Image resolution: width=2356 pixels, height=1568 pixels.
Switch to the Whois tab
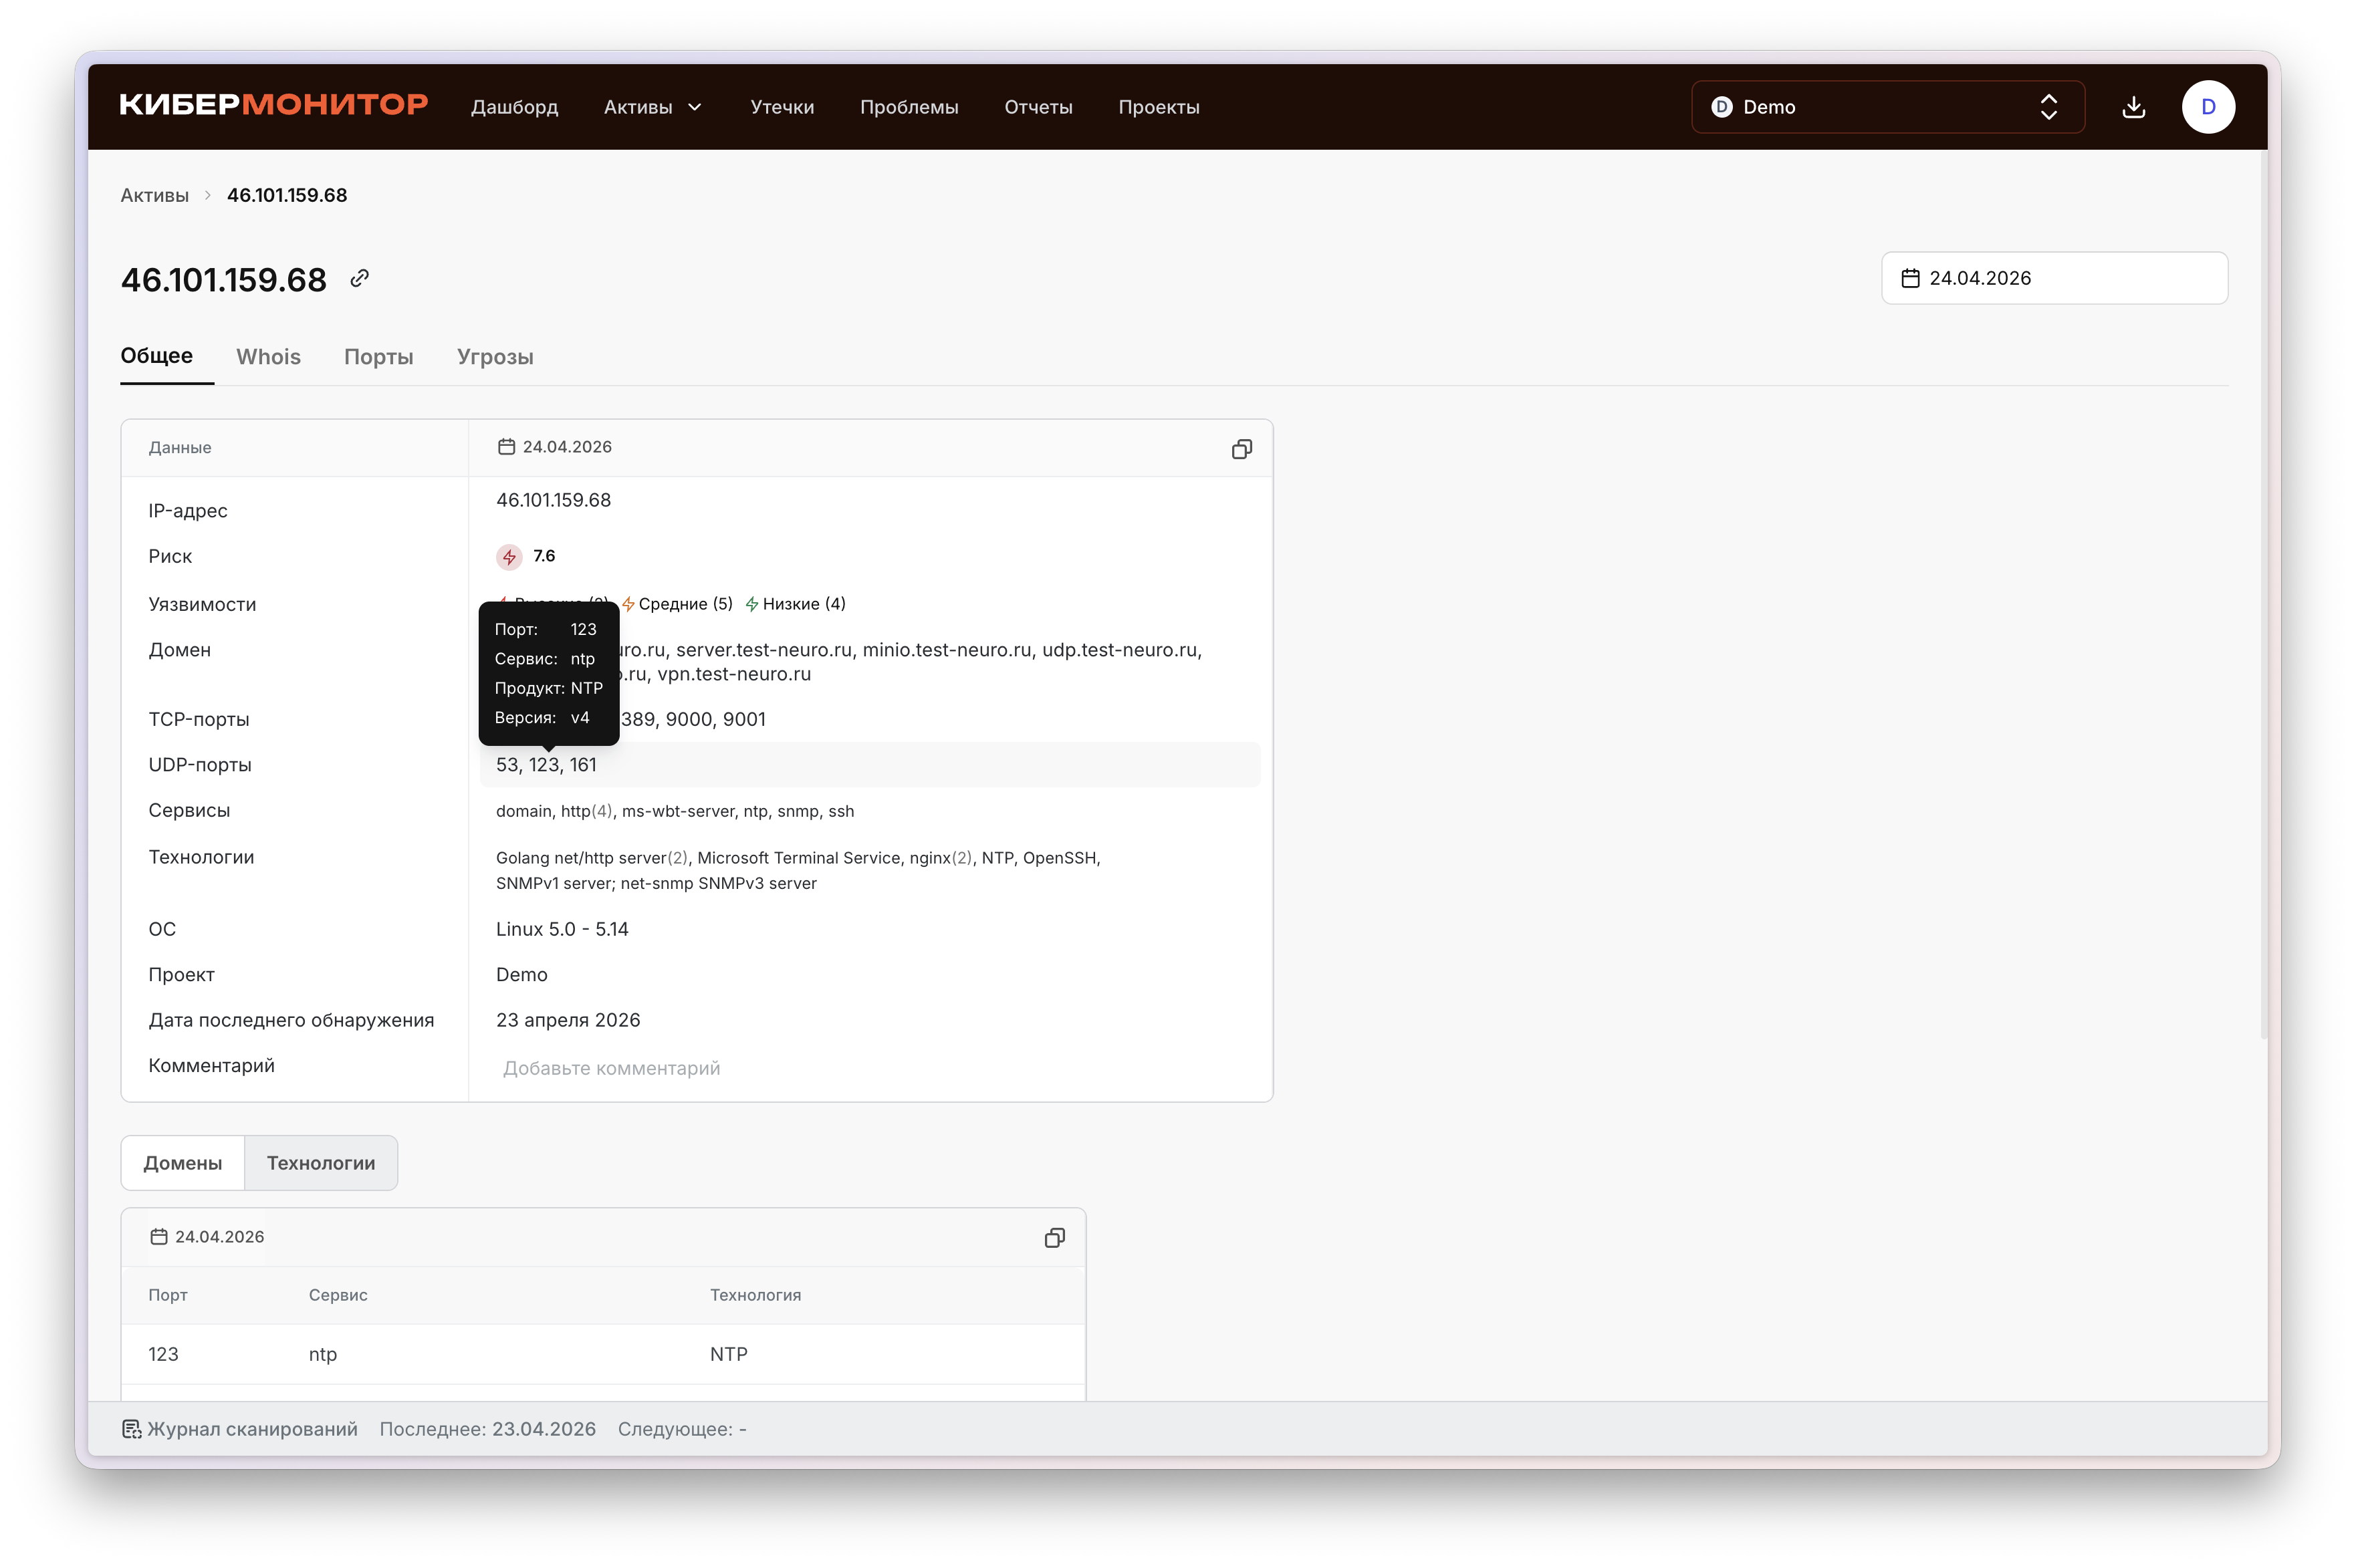[x=268, y=357]
